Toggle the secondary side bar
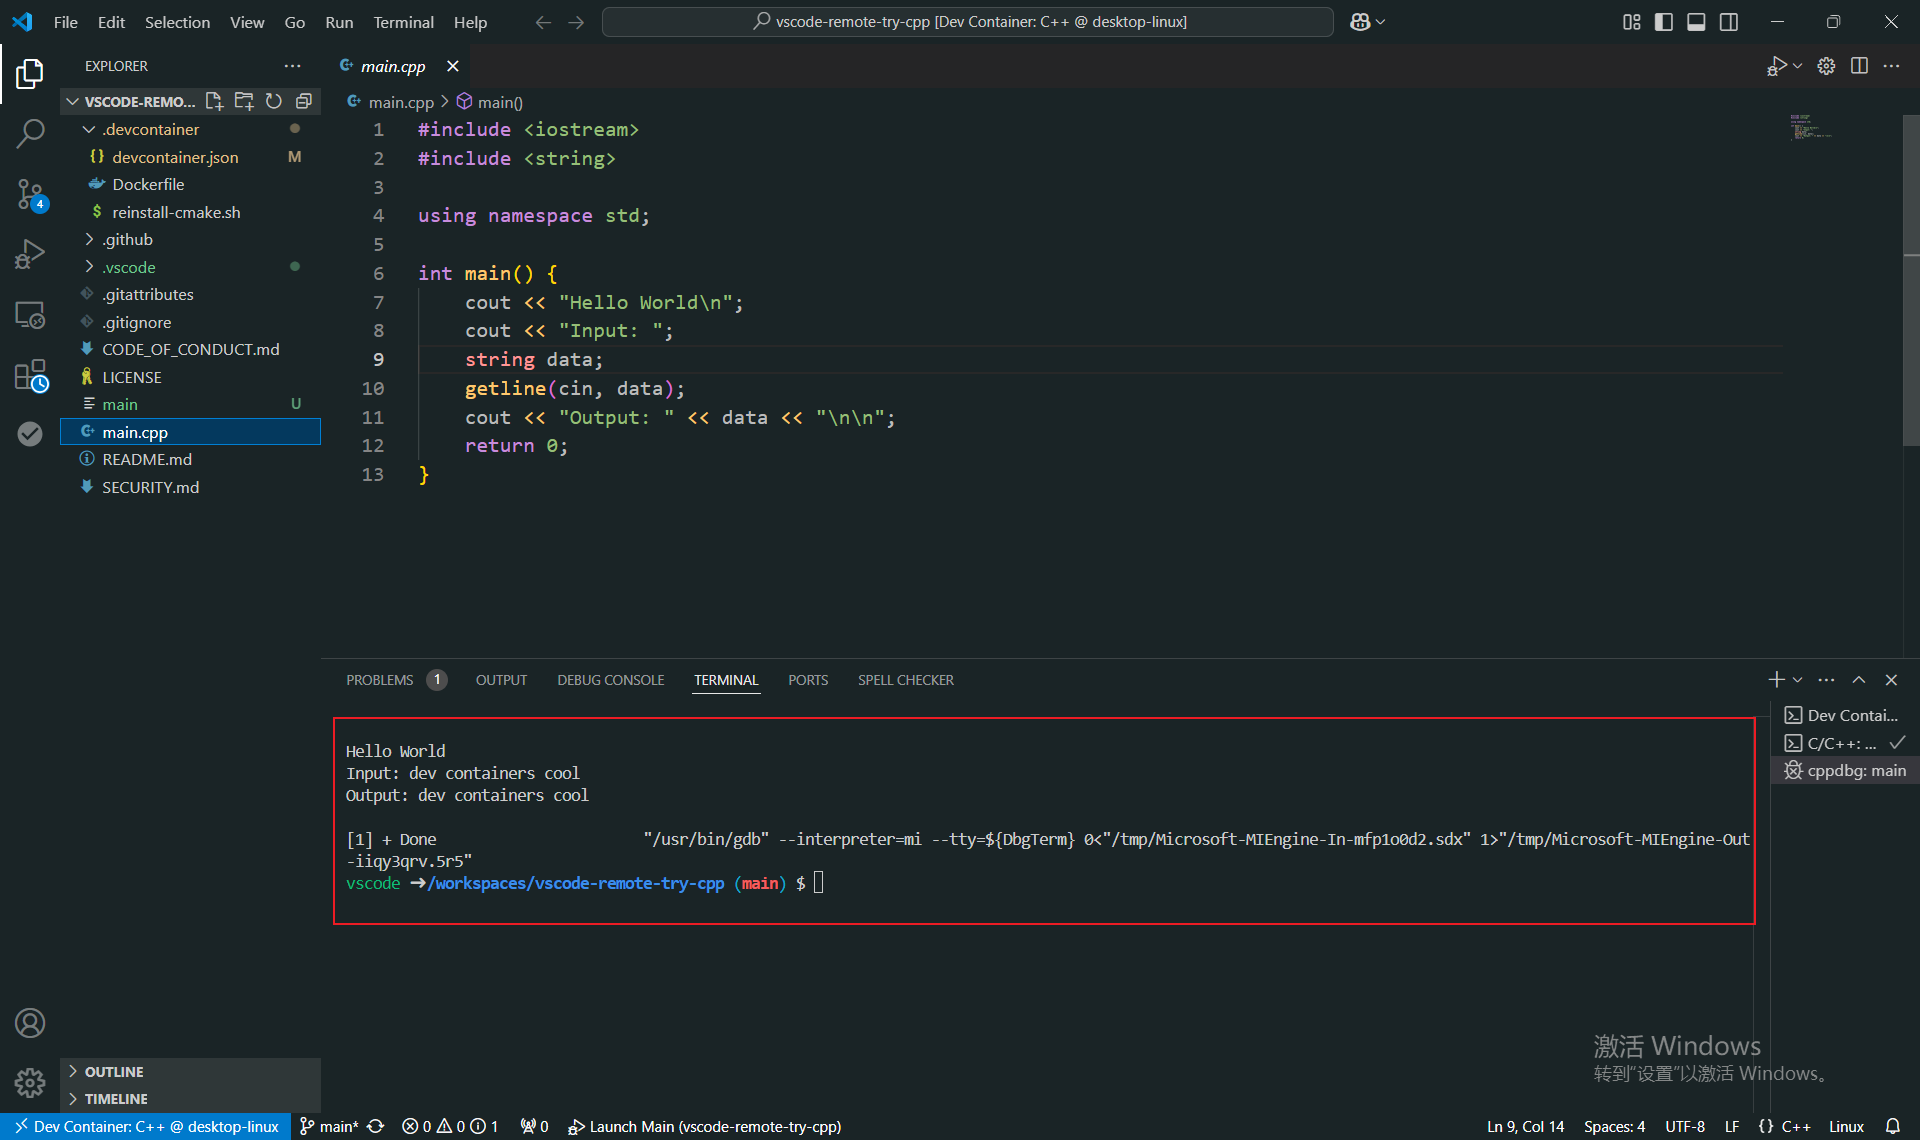Screen dimensions: 1920x1140 point(1729,22)
